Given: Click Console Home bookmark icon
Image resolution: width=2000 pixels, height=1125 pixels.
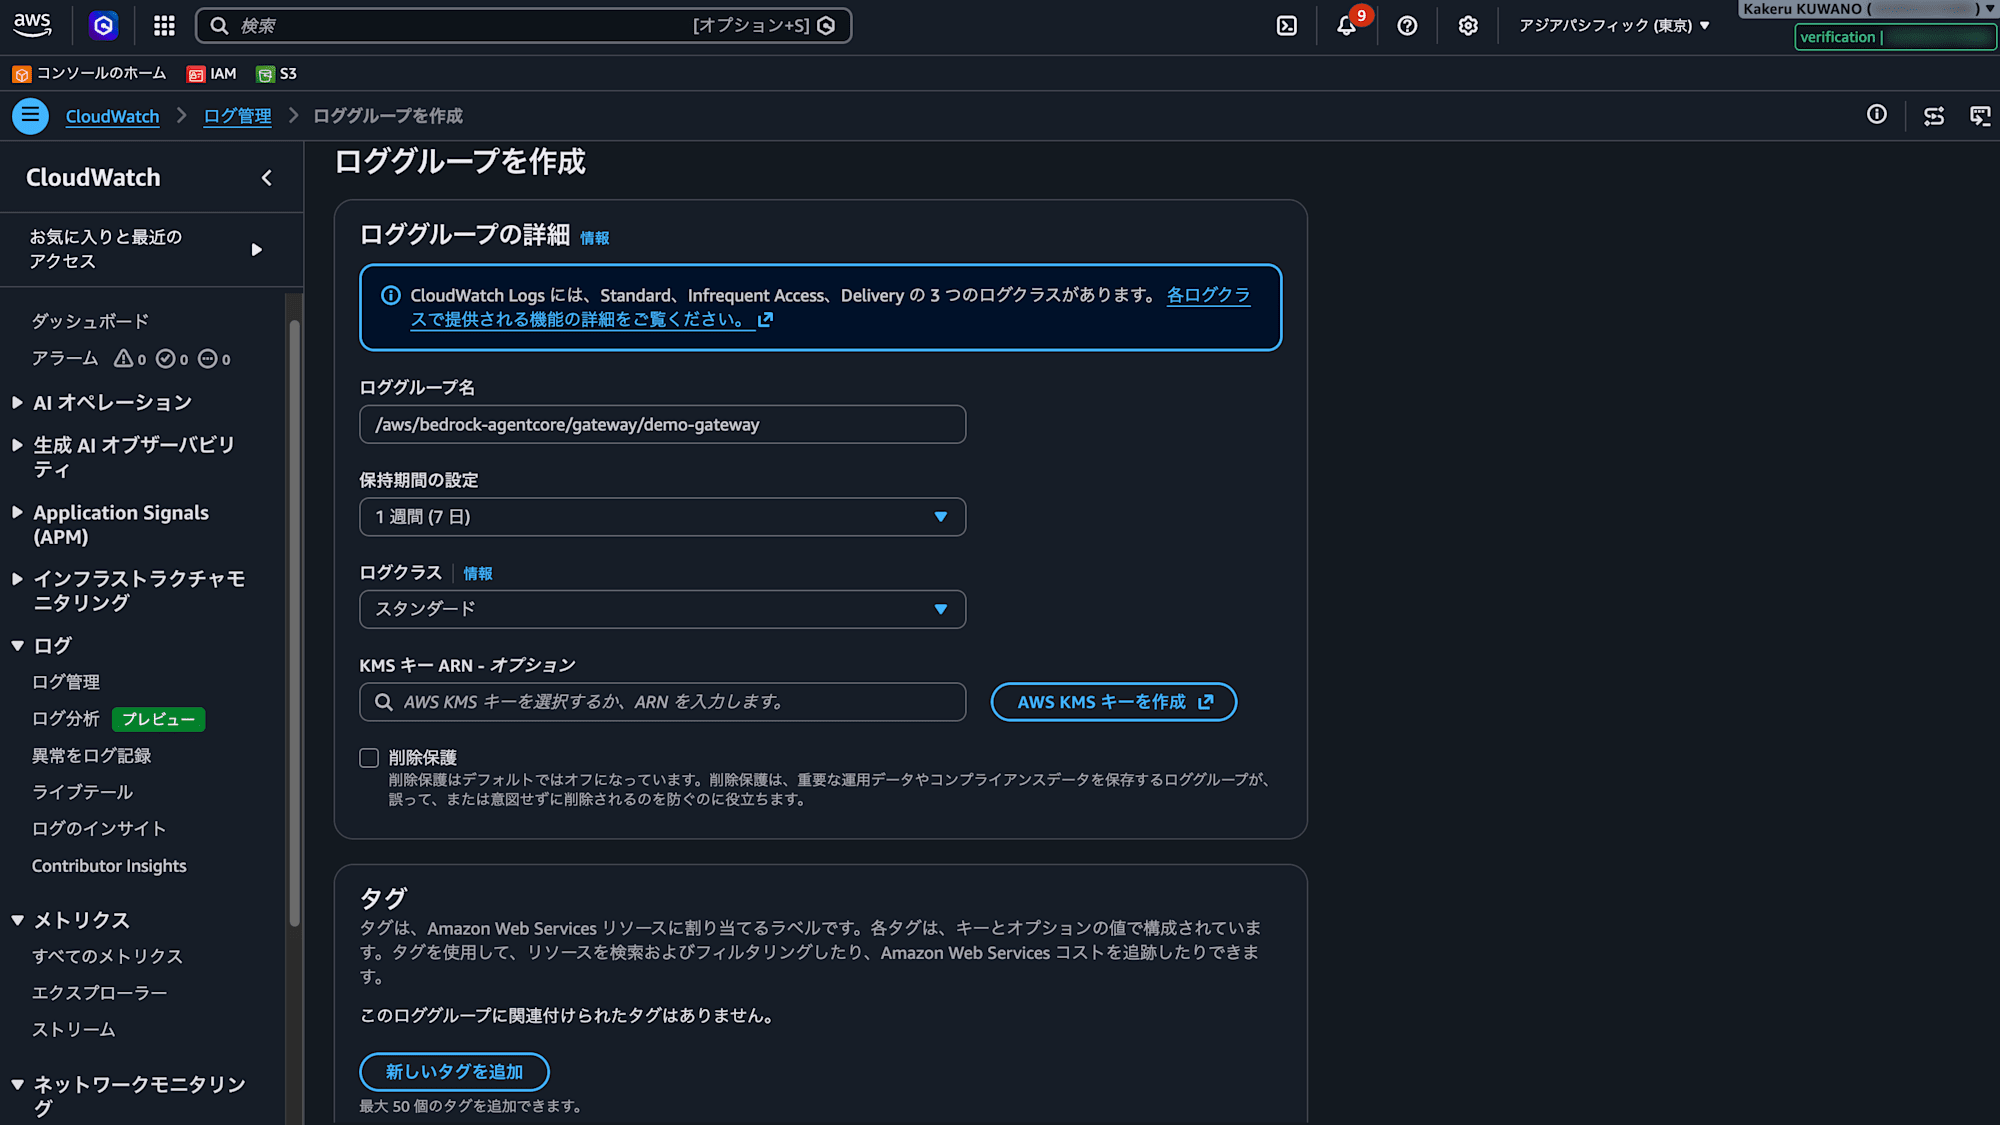Looking at the screenshot, I should pos(21,74).
